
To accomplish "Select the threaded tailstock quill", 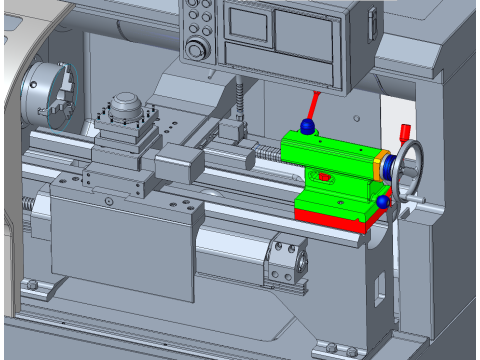I will coord(269,153).
